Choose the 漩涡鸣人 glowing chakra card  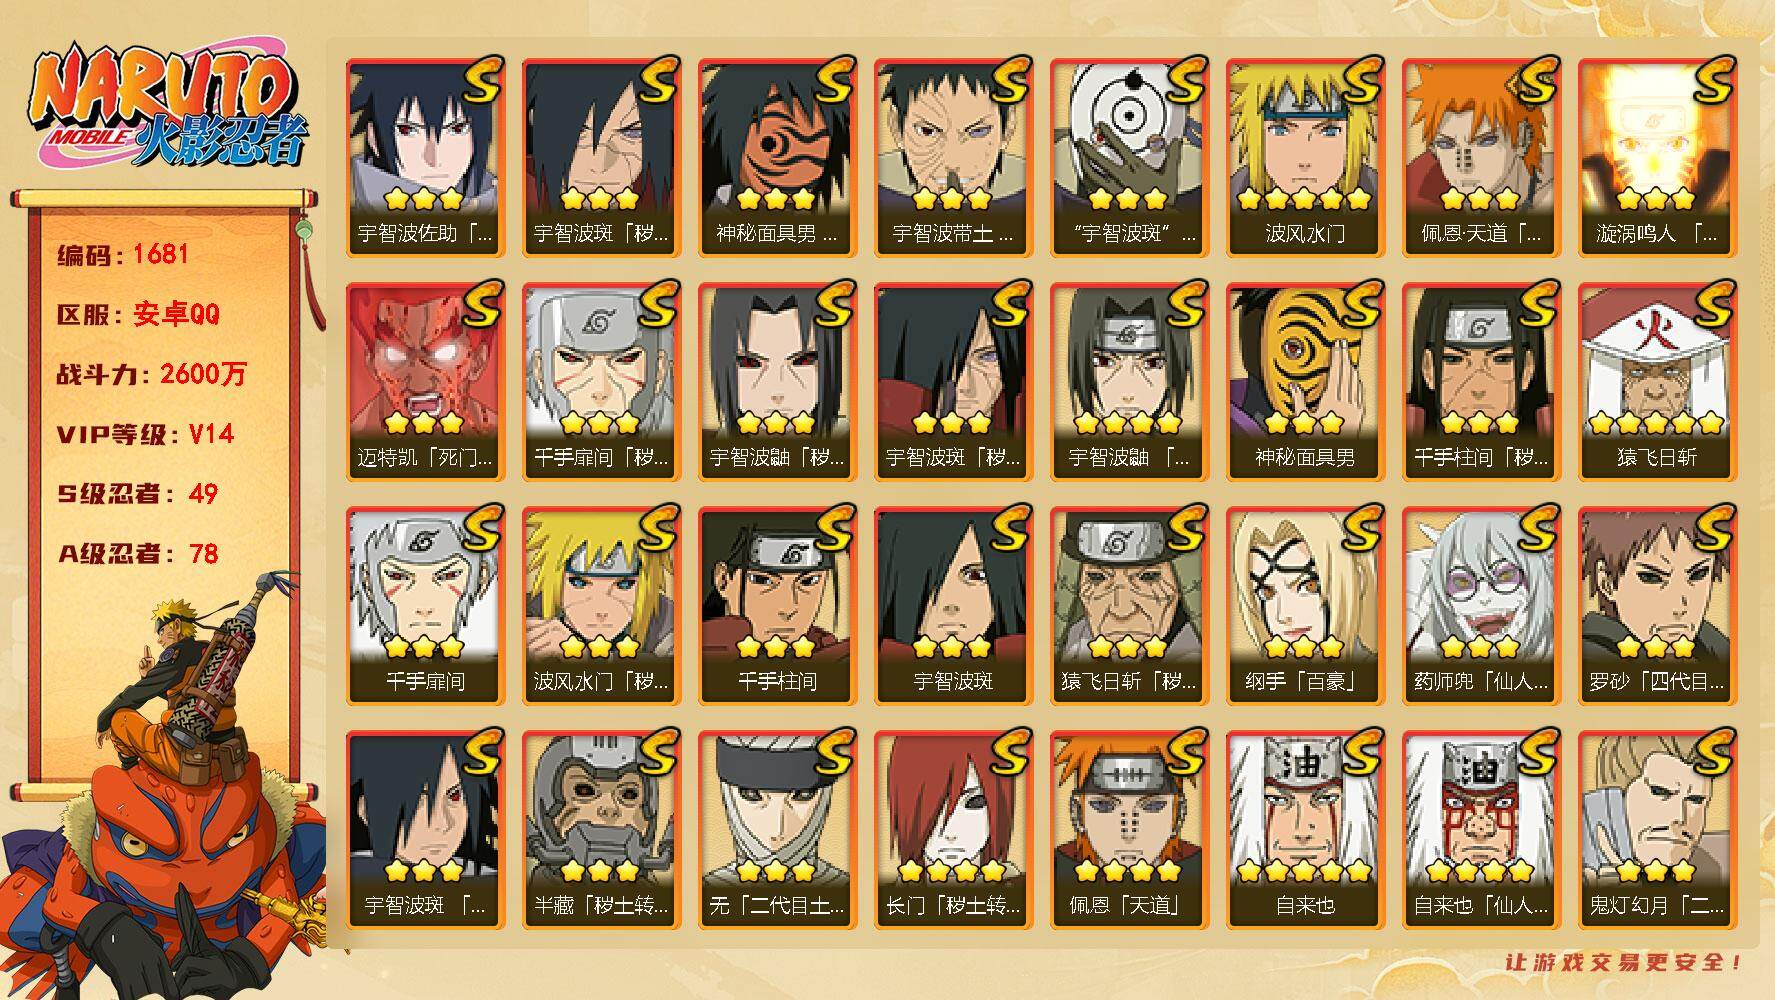(x=1657, y=158)
